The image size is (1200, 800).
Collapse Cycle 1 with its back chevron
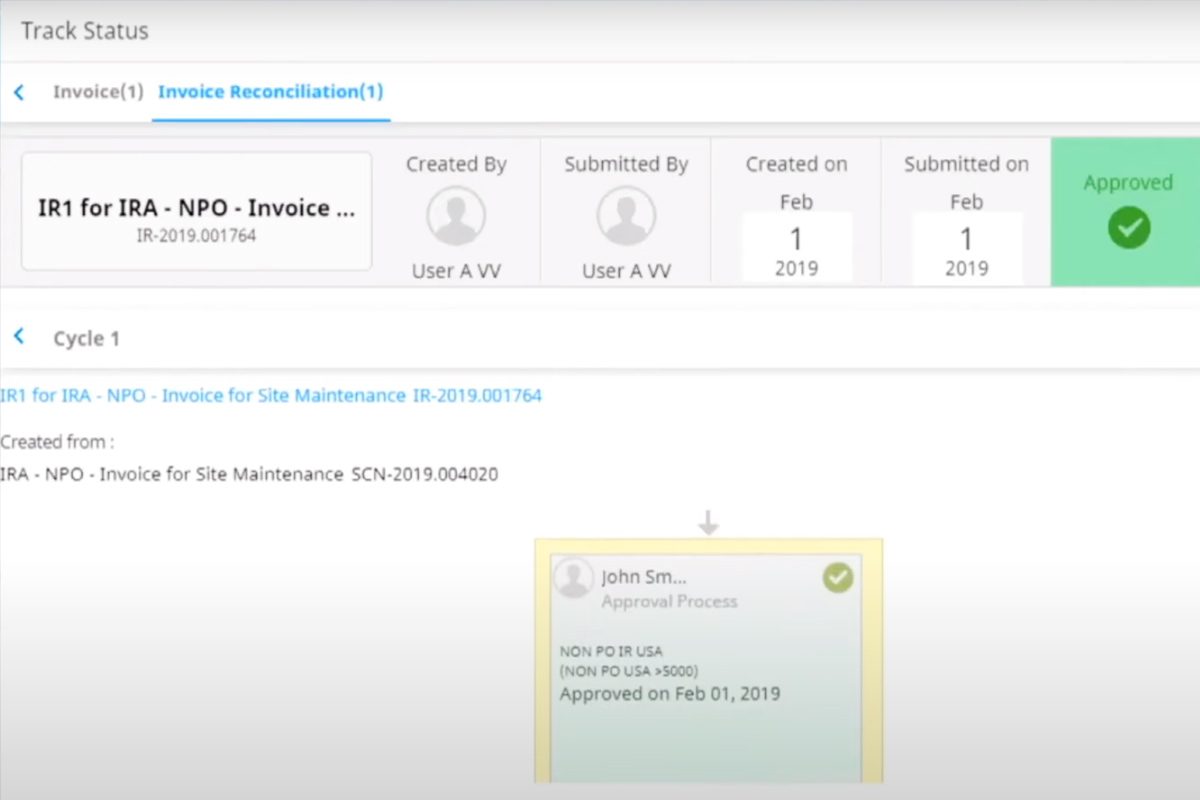[19, 336]
